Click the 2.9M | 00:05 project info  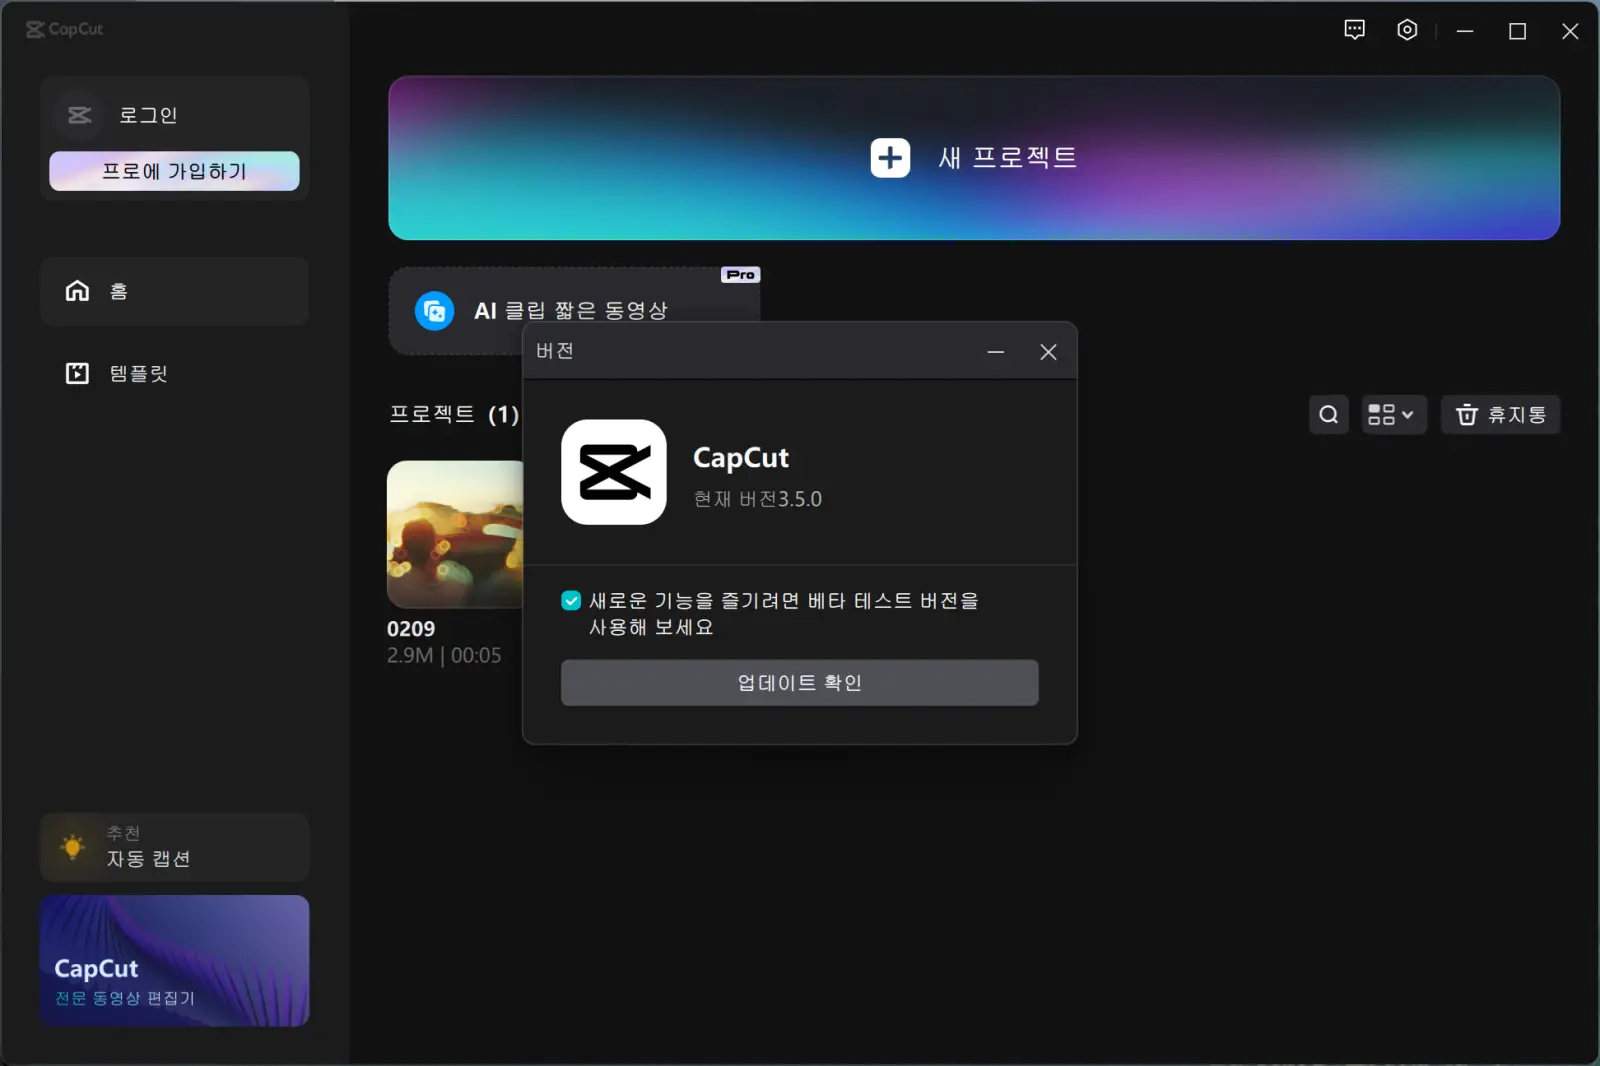coord(444,655)
